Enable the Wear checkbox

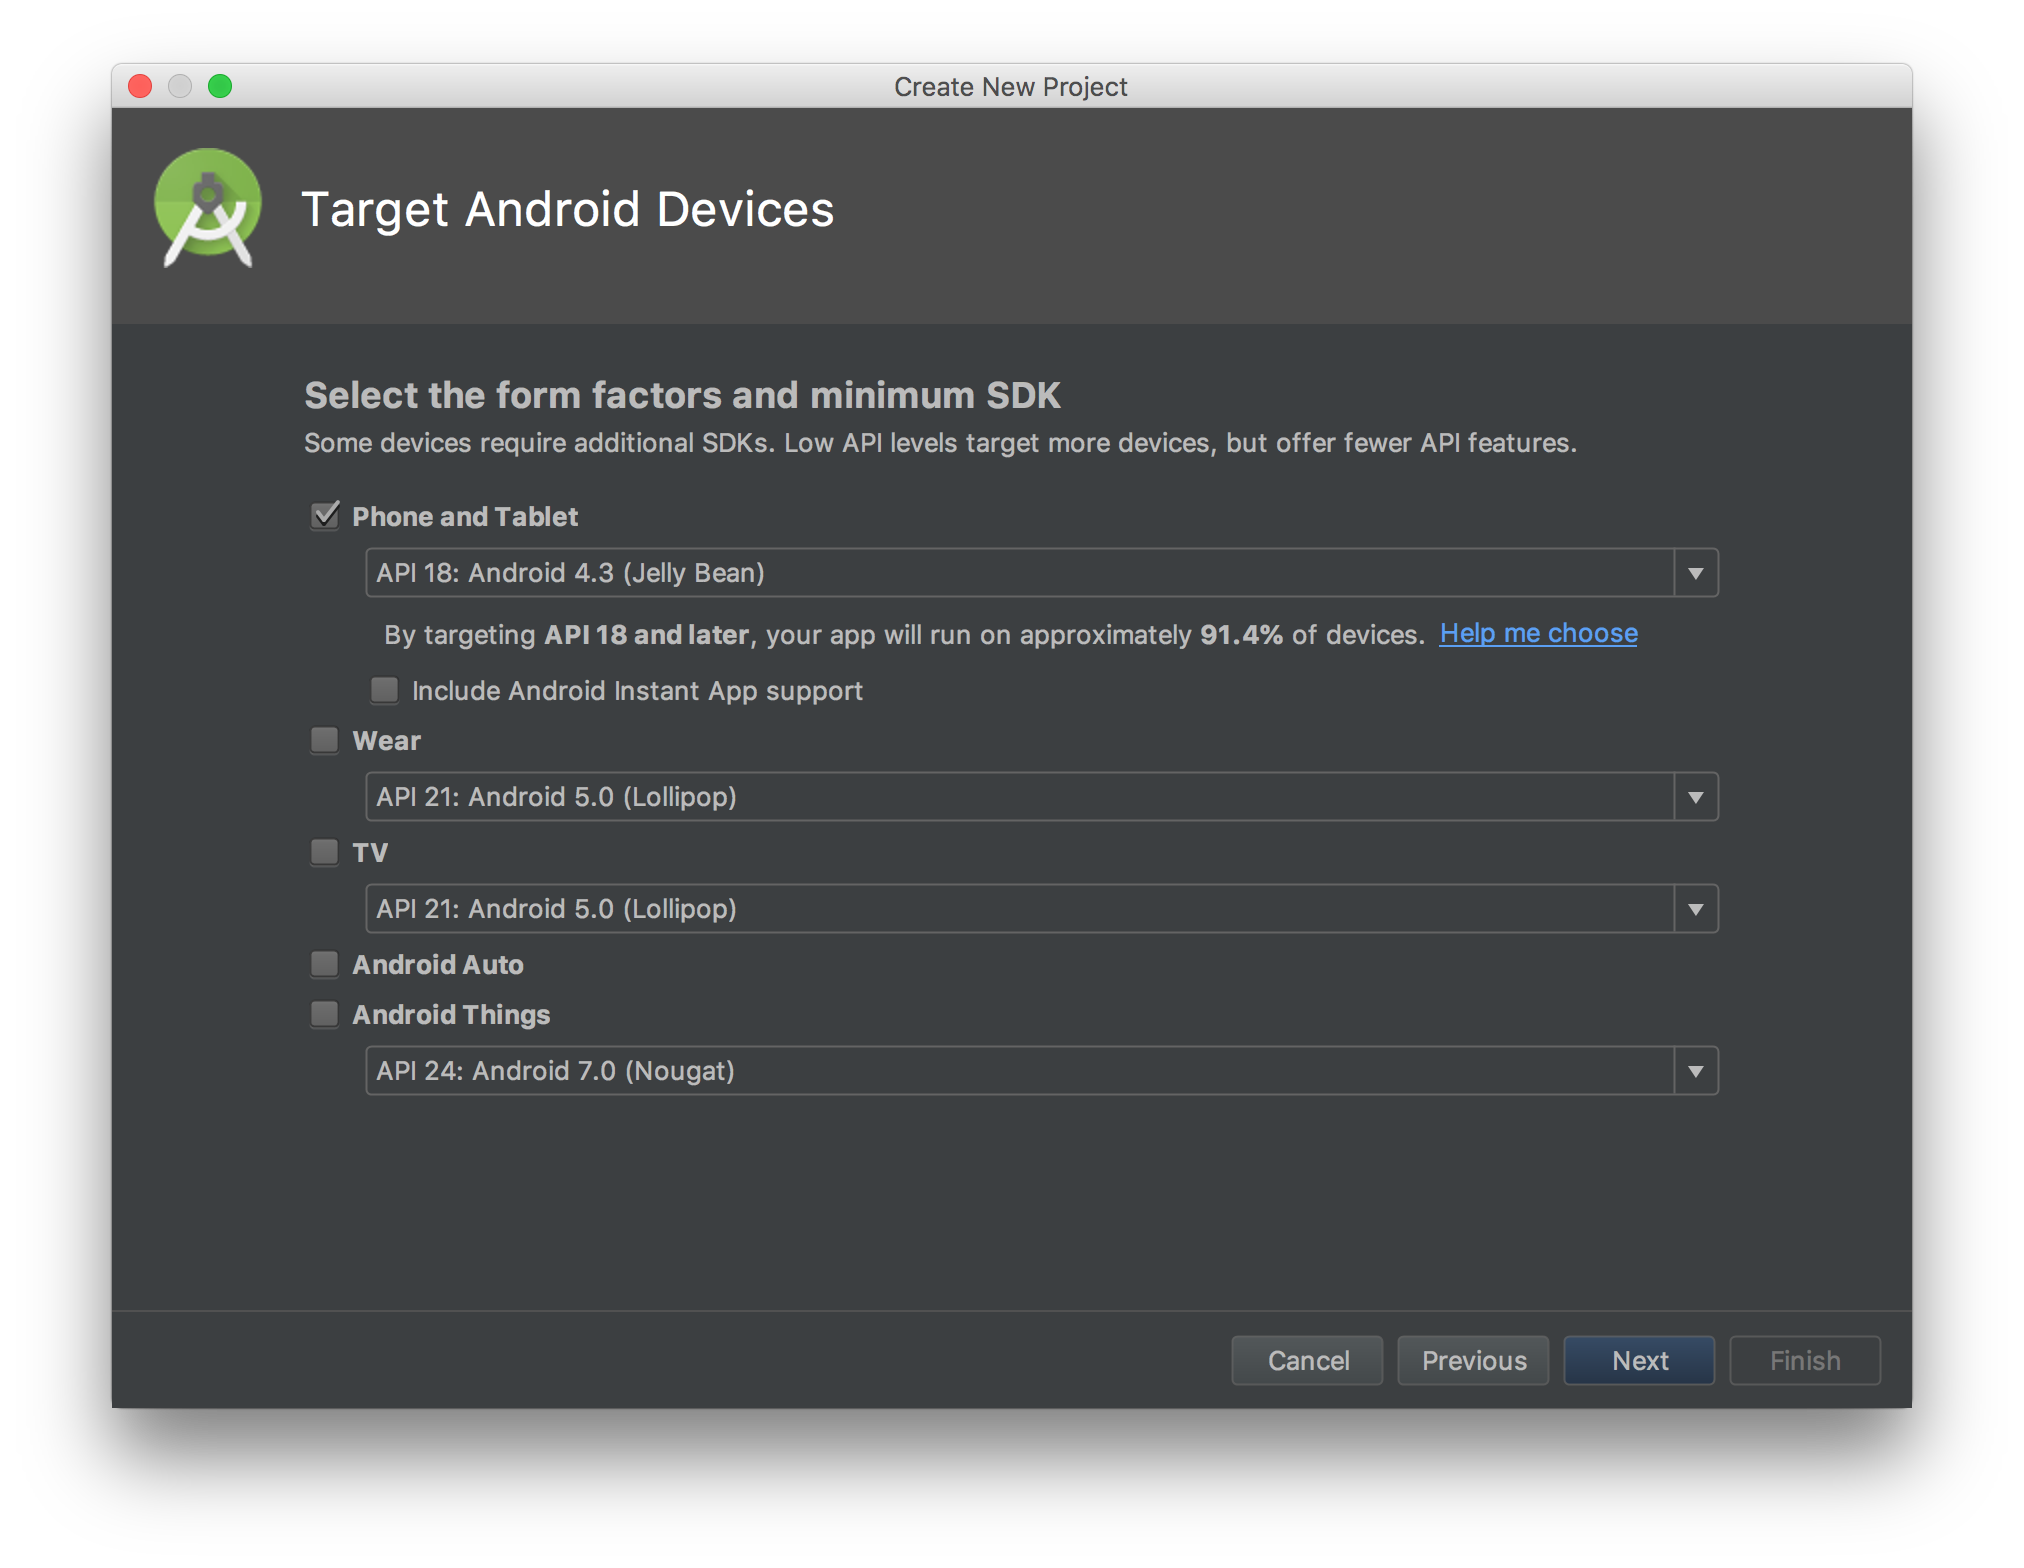tap(324, 746)
